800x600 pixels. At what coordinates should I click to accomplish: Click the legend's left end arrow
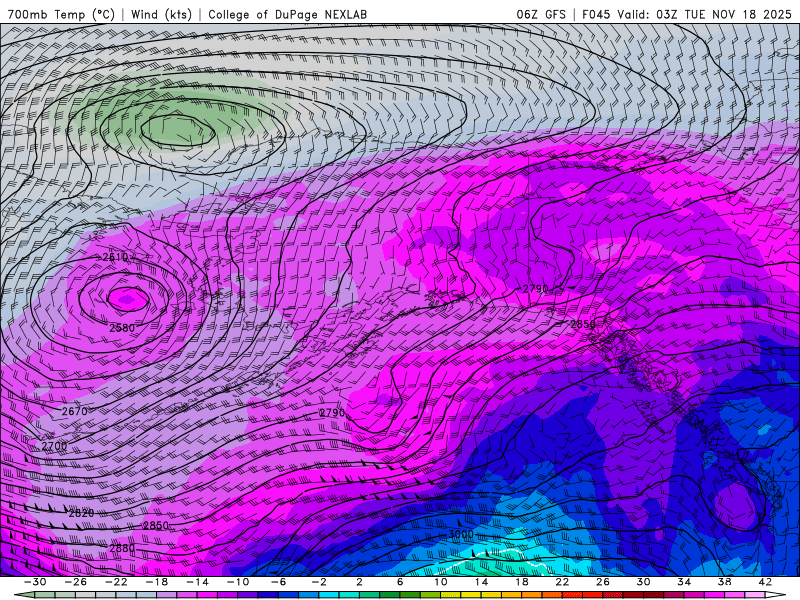pos(24,595)
